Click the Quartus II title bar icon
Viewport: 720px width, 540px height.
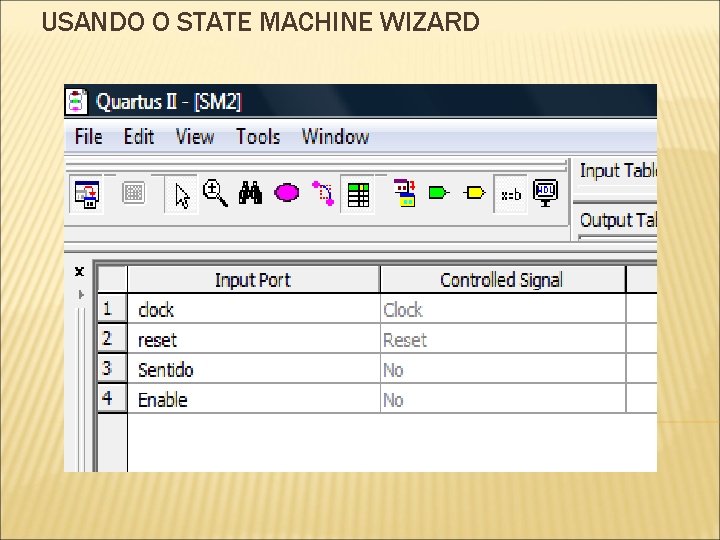pos(76,101)
